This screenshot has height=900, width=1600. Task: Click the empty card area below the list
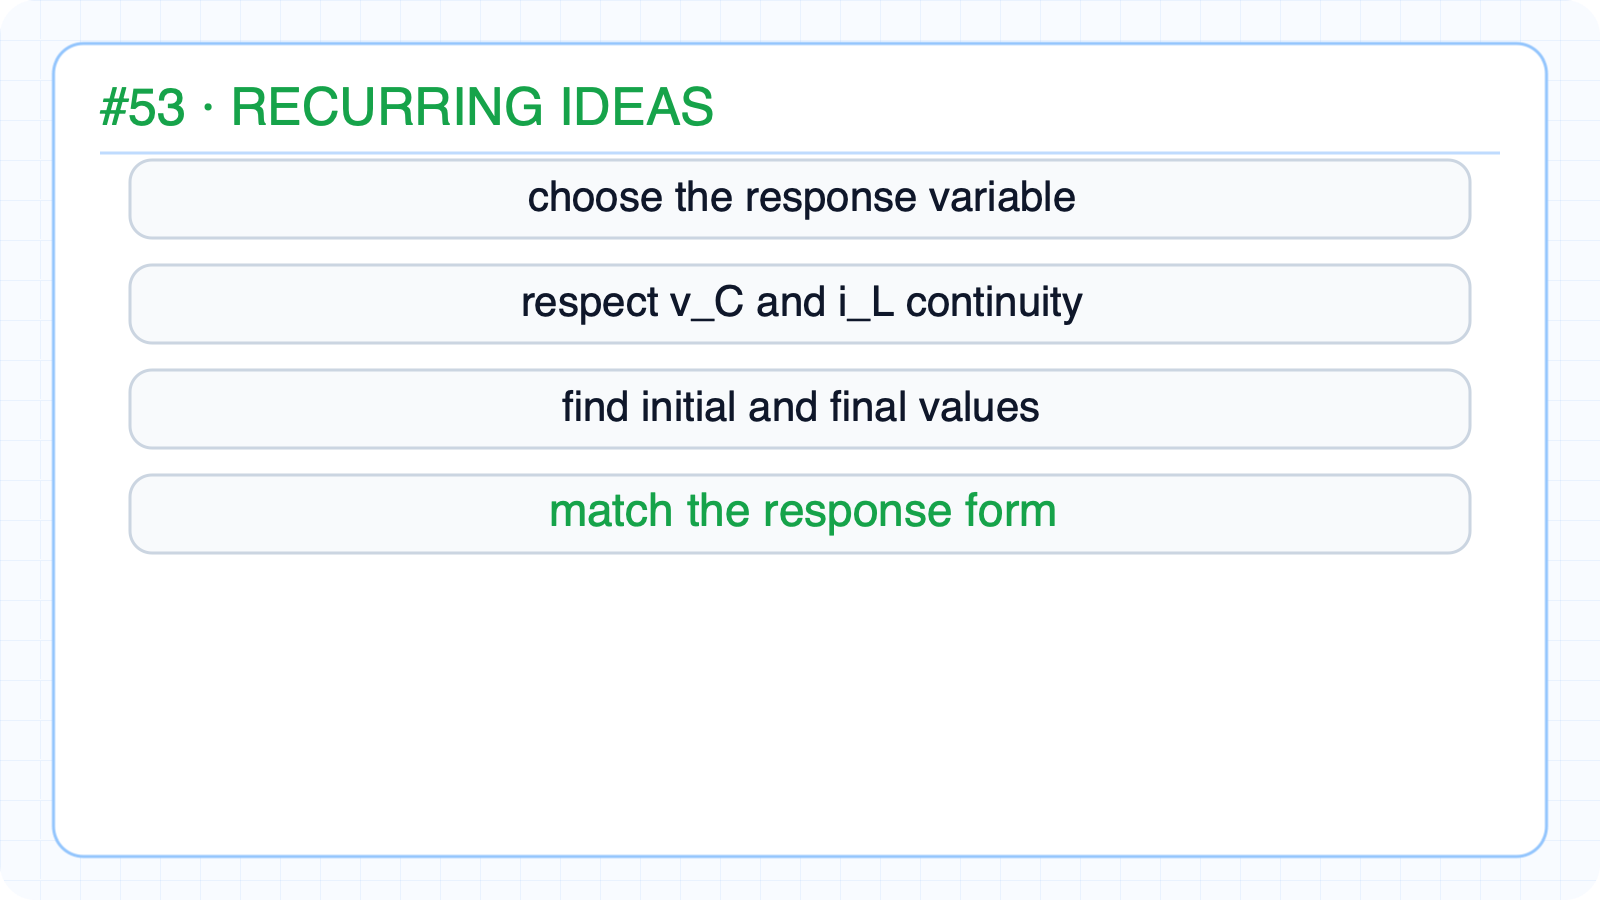click(800, 700)
